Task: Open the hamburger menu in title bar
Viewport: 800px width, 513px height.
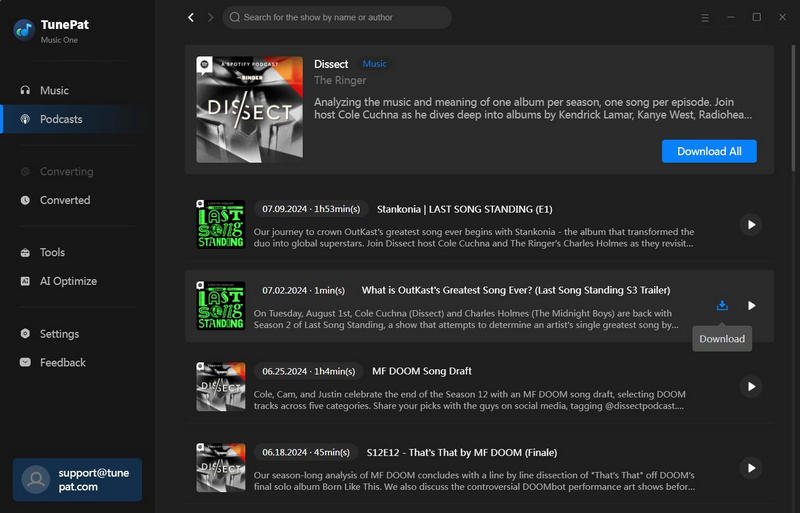Action: tap(705, 17)
